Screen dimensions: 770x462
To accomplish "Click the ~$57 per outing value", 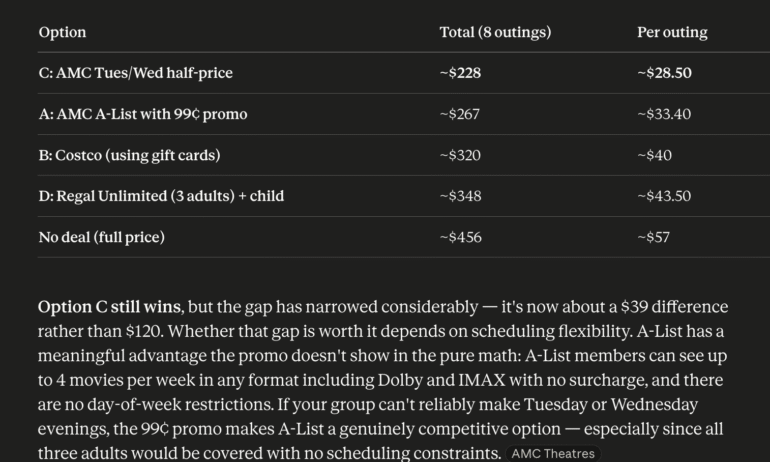I will [654, 237].
